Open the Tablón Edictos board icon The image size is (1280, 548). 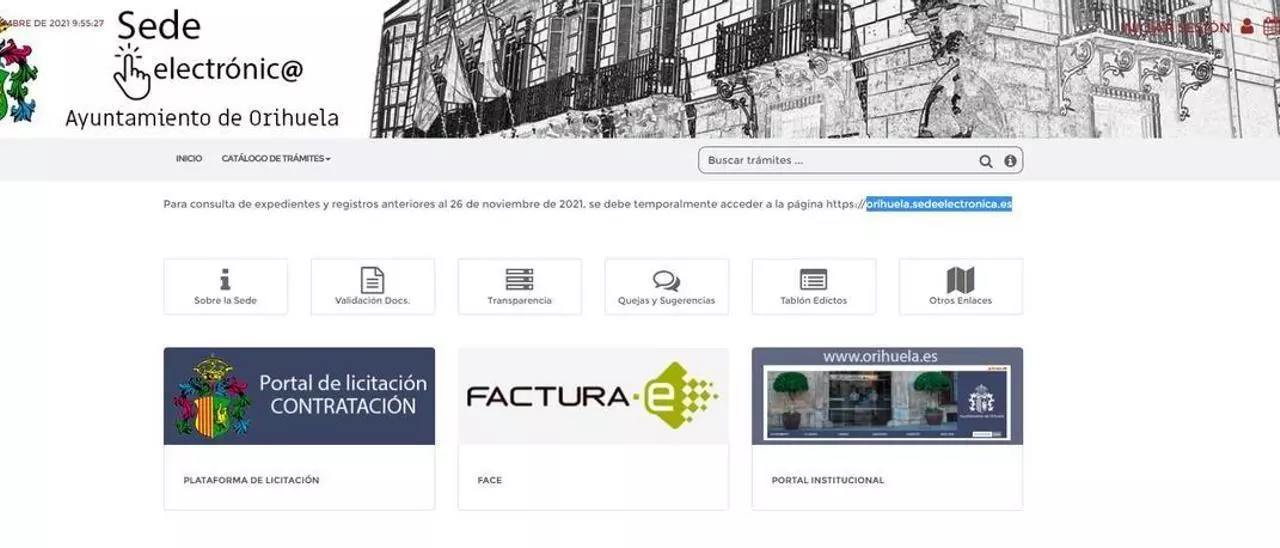click(x=813, y=280)
